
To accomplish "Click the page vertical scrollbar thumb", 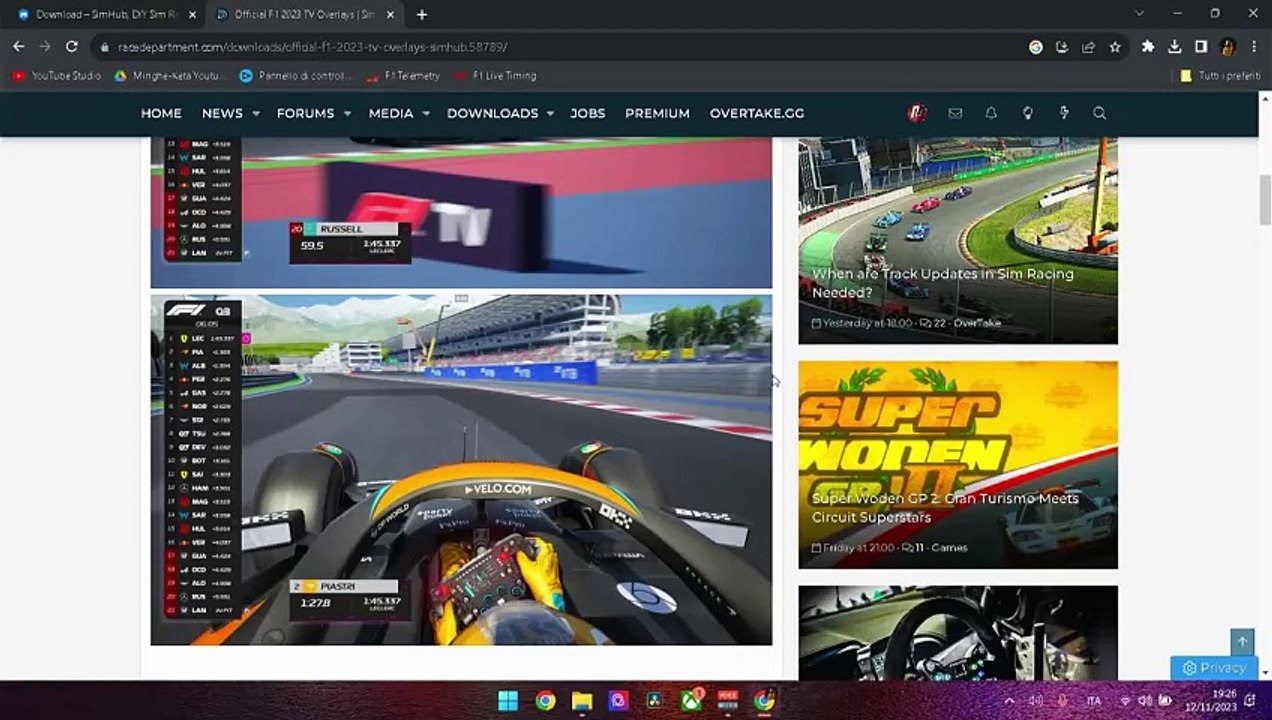I will tap(1264, 200).
